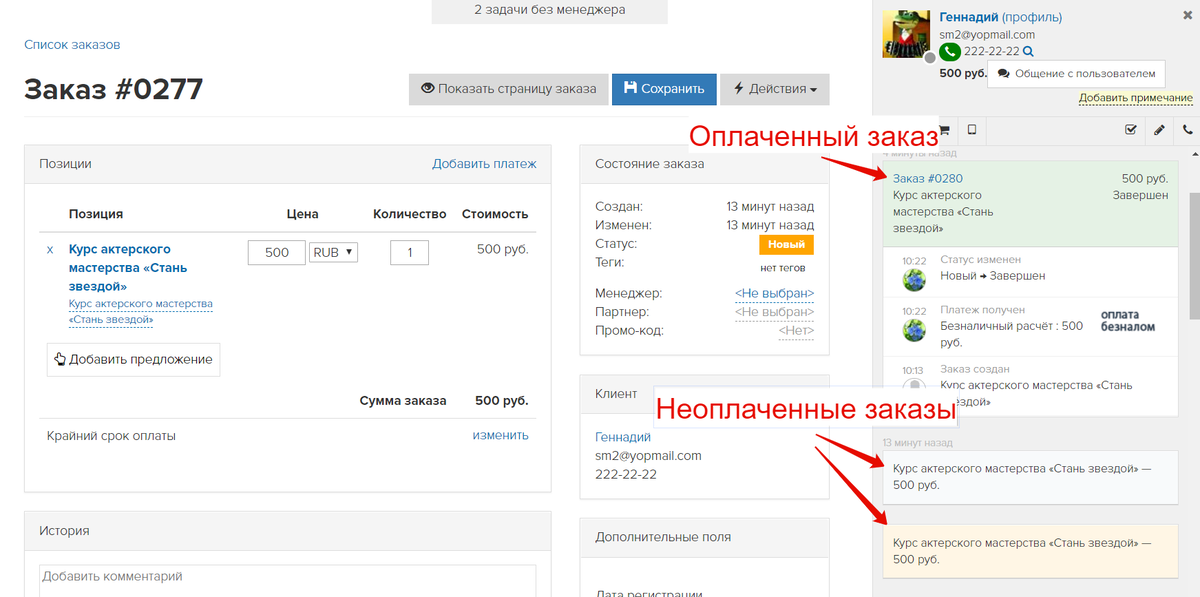
Task: Click the pencil note icon
Action: pos(1159,129)
